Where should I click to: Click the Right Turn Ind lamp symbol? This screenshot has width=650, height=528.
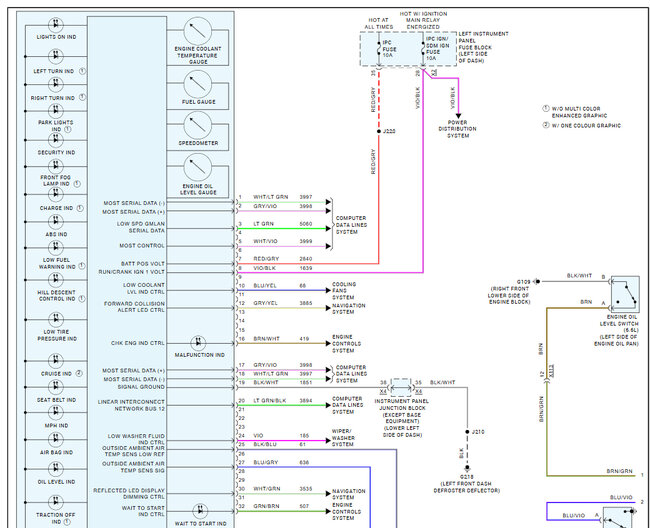[x=56, y=85]
